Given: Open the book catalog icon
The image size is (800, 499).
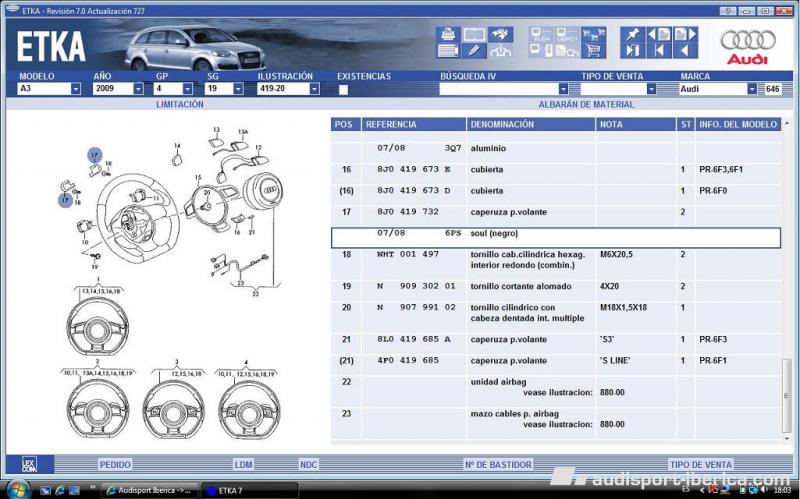Looking at the screenshot, I should click(x=474, y=34).
